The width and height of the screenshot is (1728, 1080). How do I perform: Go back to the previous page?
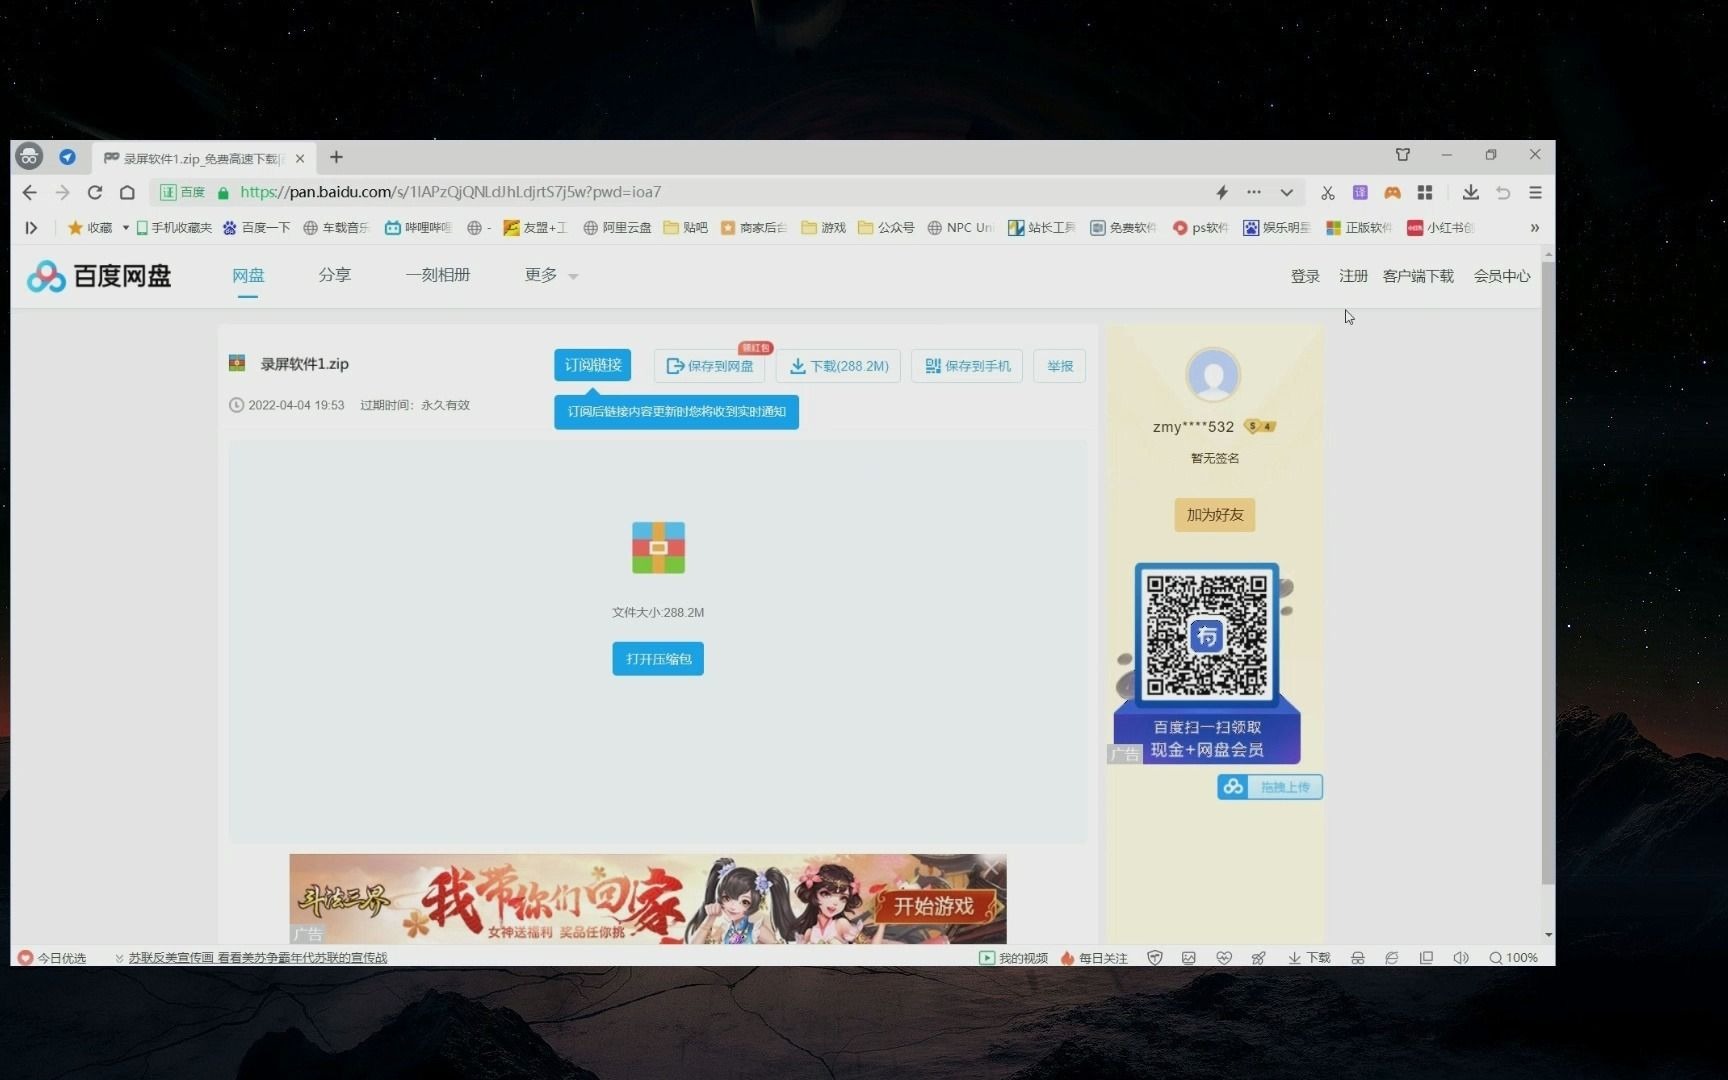pyautogui.click(x=29, y=192)
